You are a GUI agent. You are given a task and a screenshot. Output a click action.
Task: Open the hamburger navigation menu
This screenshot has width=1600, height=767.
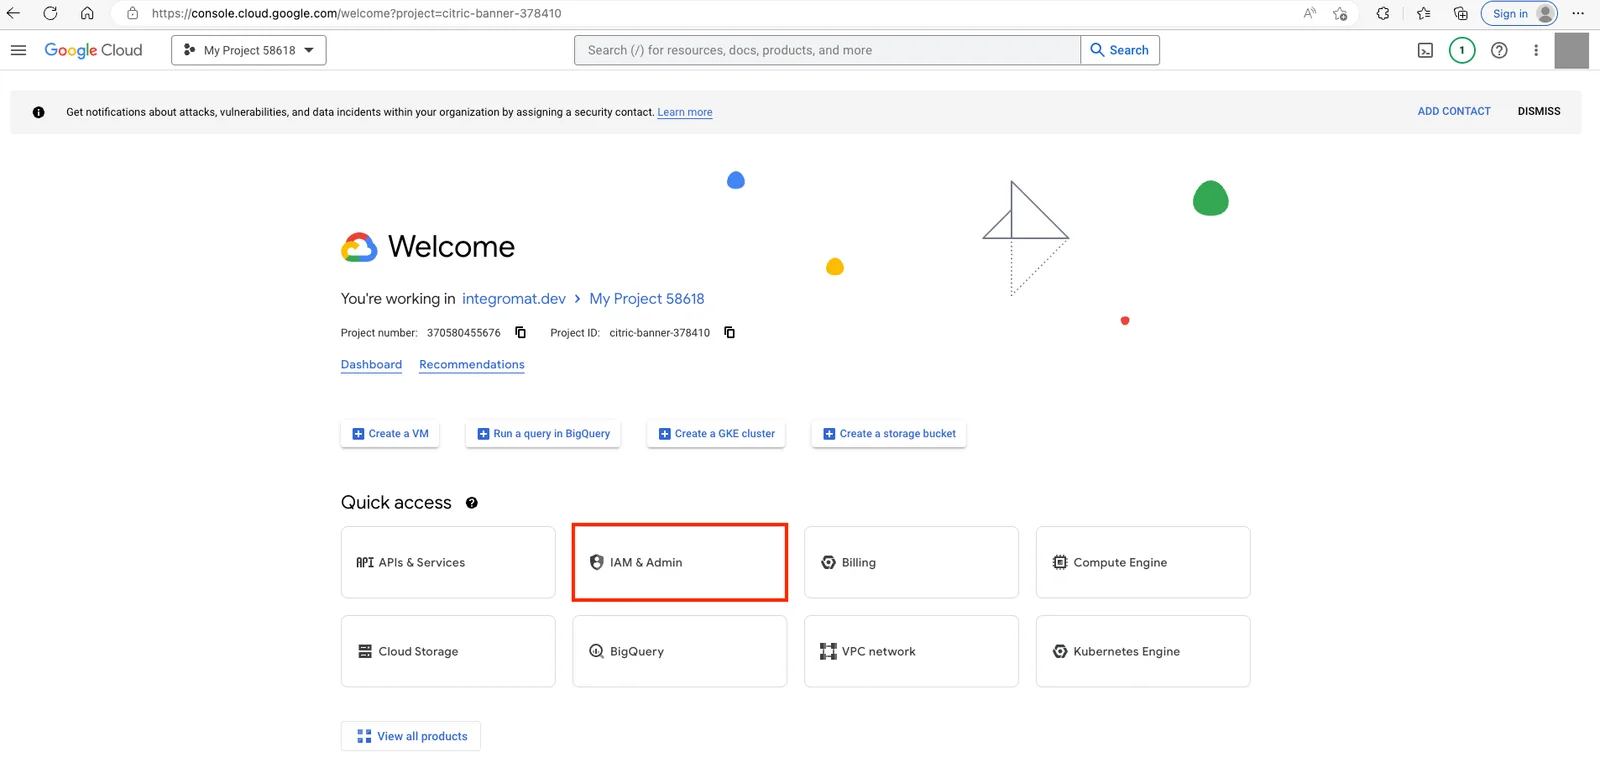click(18, 50)
